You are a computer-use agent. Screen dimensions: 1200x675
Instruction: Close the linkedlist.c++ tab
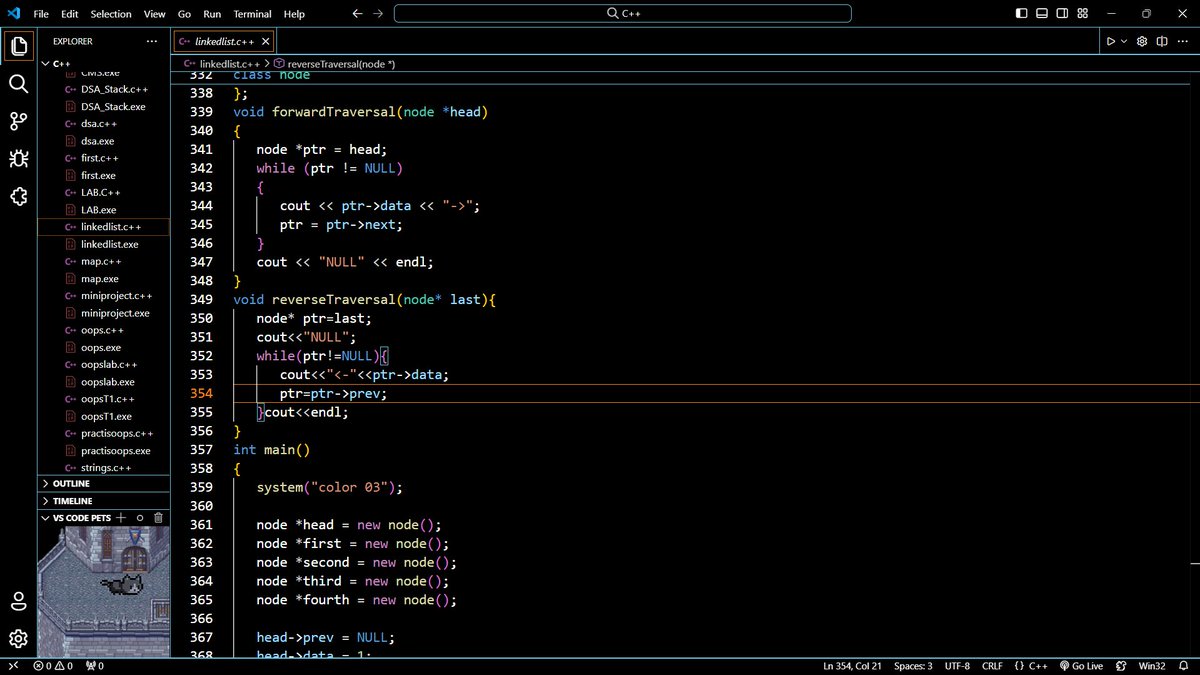[265, 41]
